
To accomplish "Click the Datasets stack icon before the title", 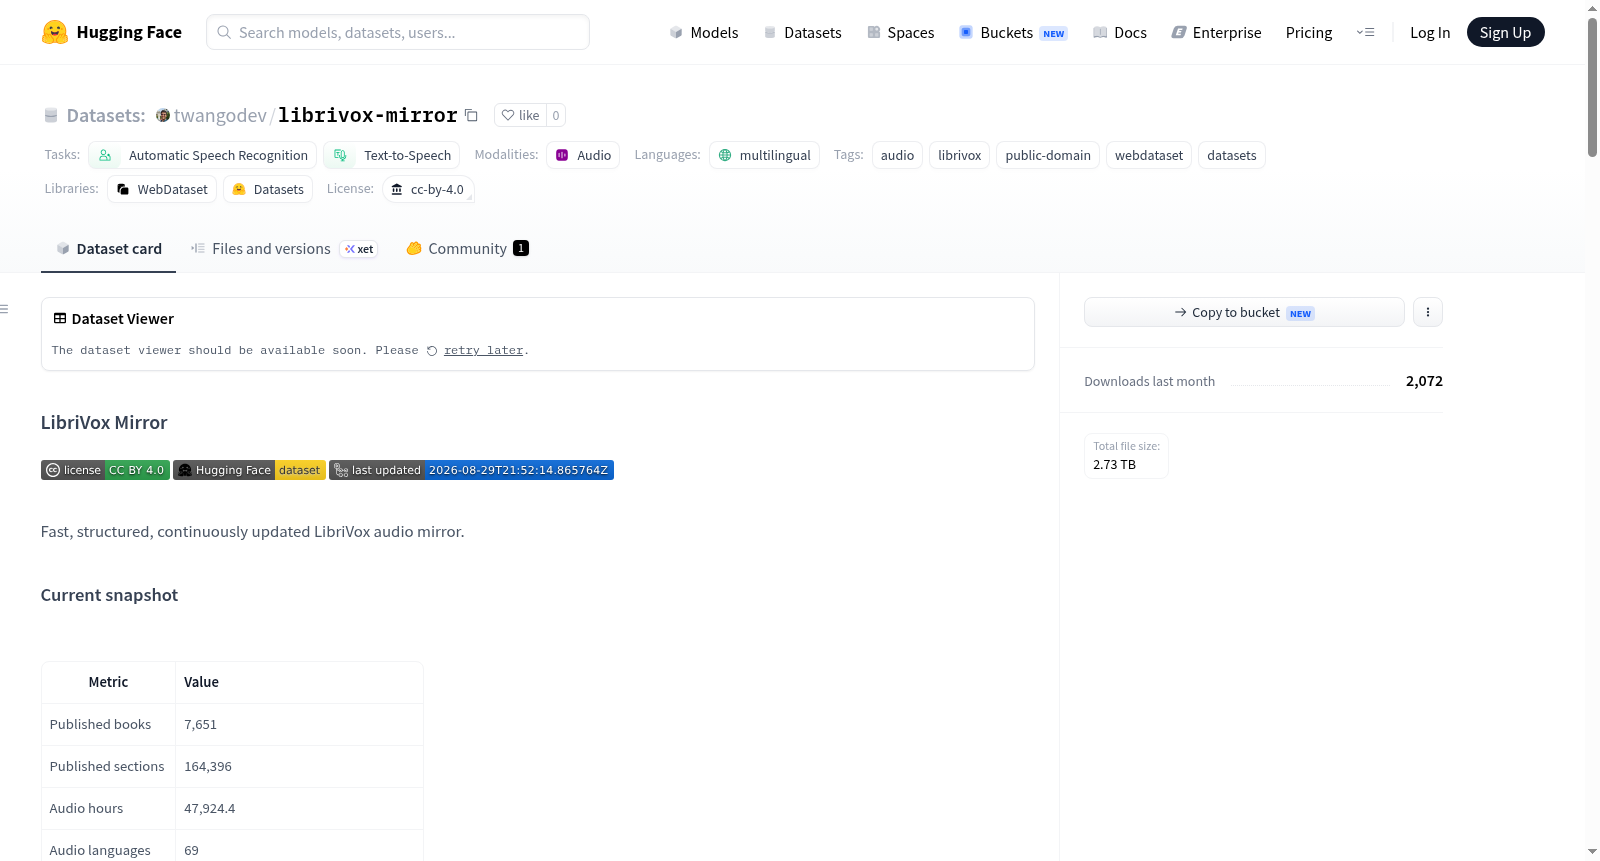I will 51,115.
